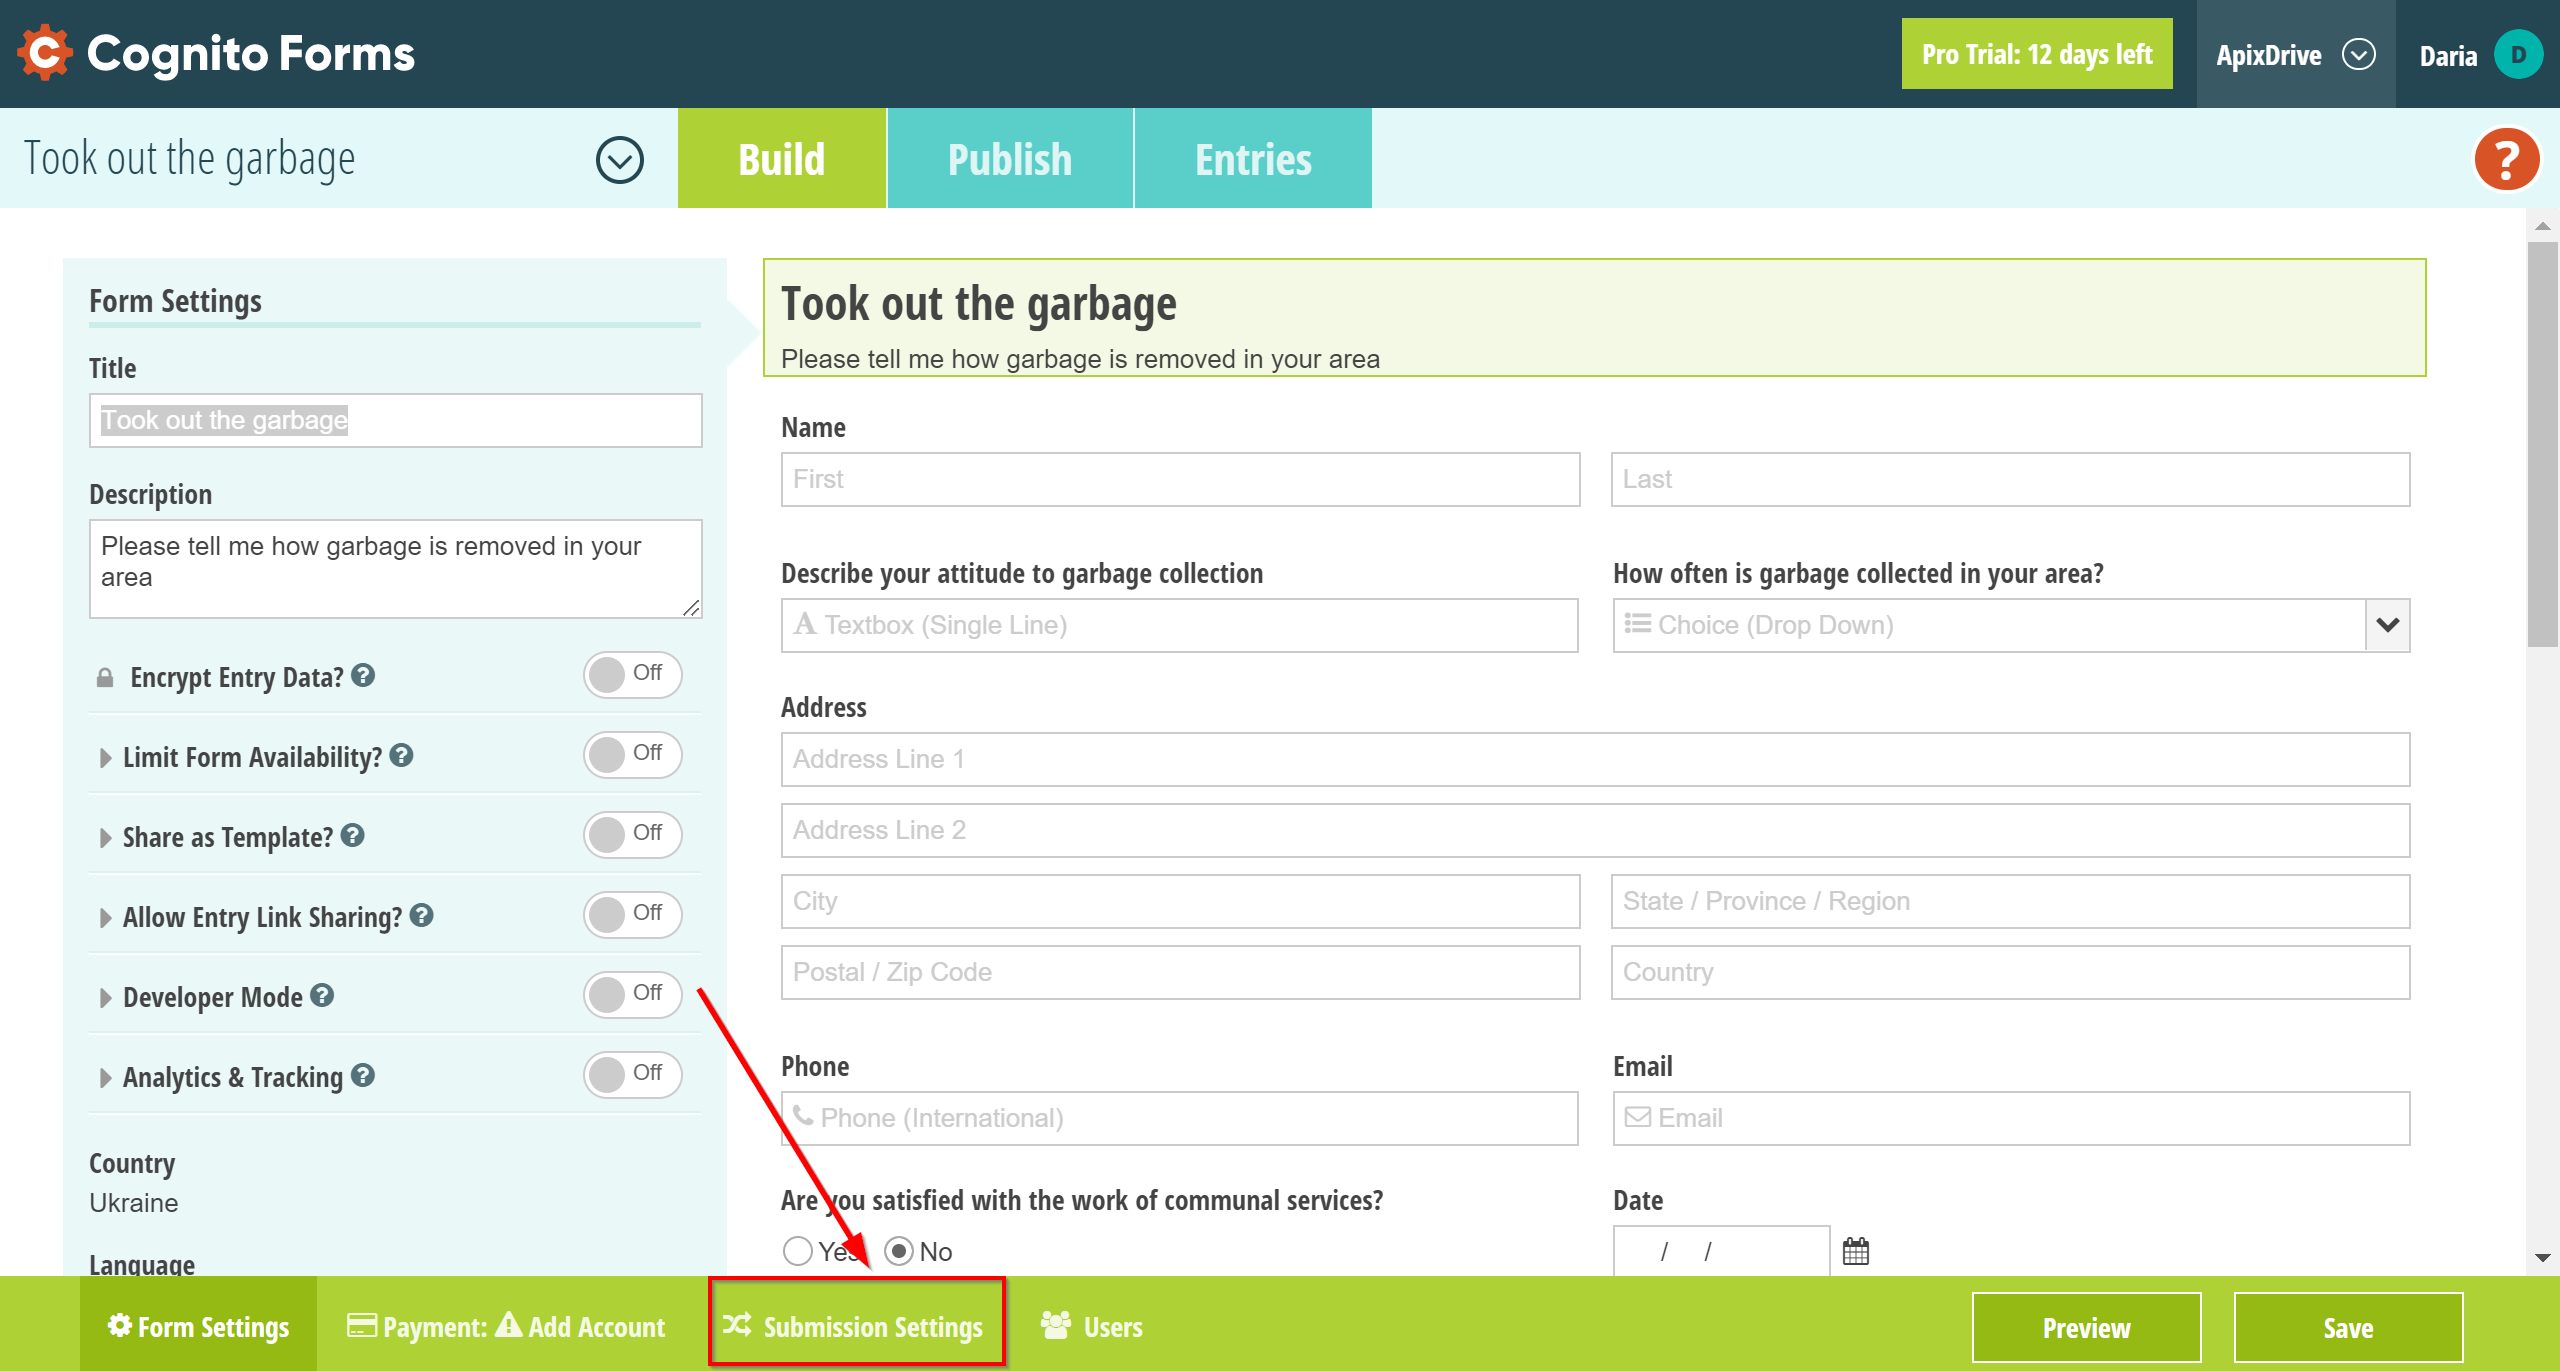
Task: Click the calendar icon next to Date field
Action: point(1857,1253)
